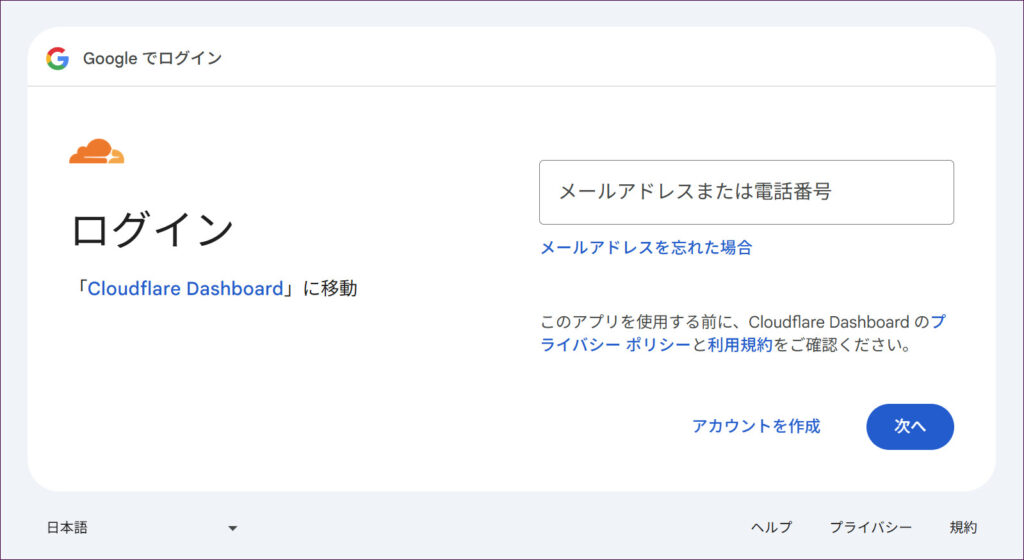This screenshot has height=560, width=1024.
Task: Open the footer プライバシー link
Action: pyautogui.click(x=870, y=528)
